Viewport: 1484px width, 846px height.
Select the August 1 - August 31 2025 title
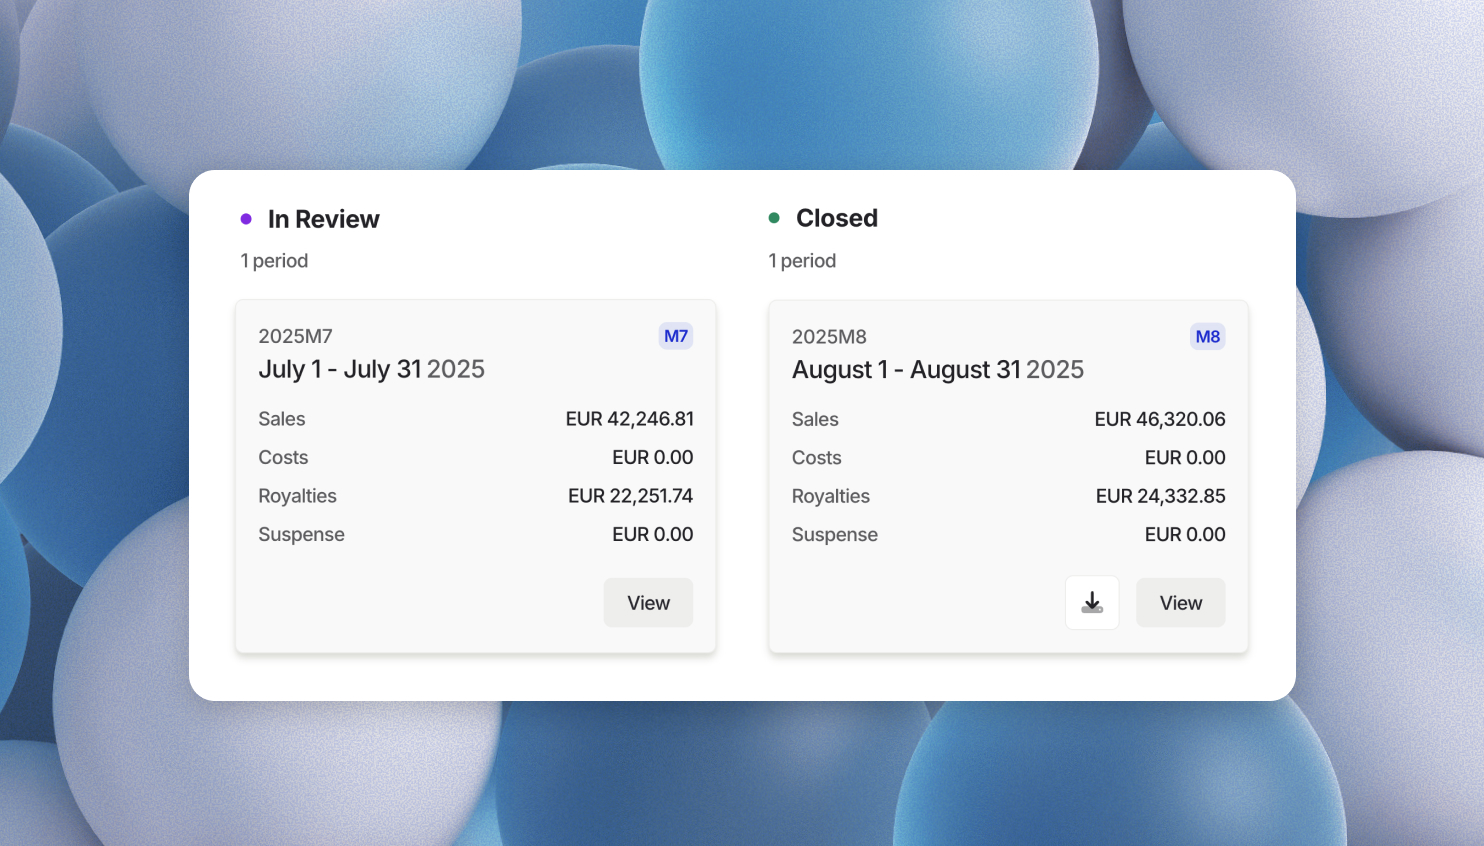938,370
